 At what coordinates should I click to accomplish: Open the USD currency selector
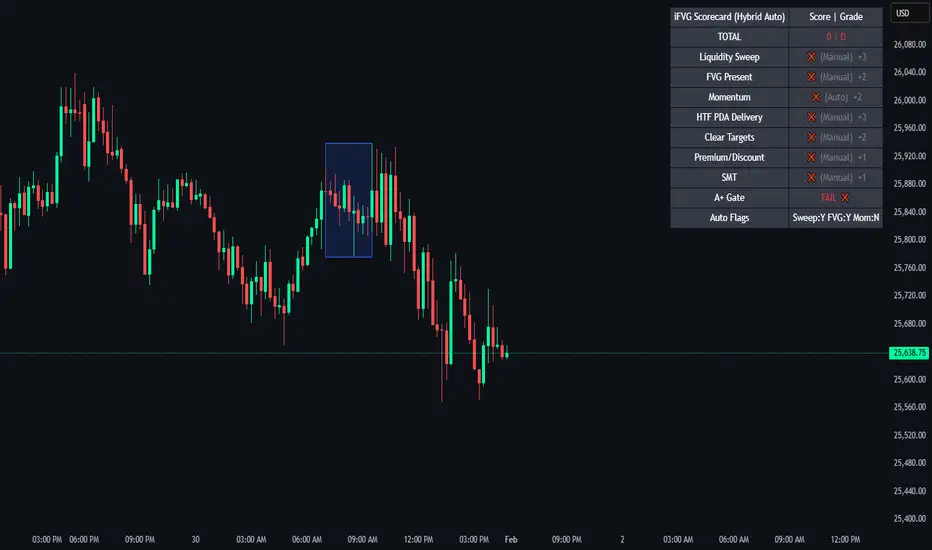[x=909, y=13]
